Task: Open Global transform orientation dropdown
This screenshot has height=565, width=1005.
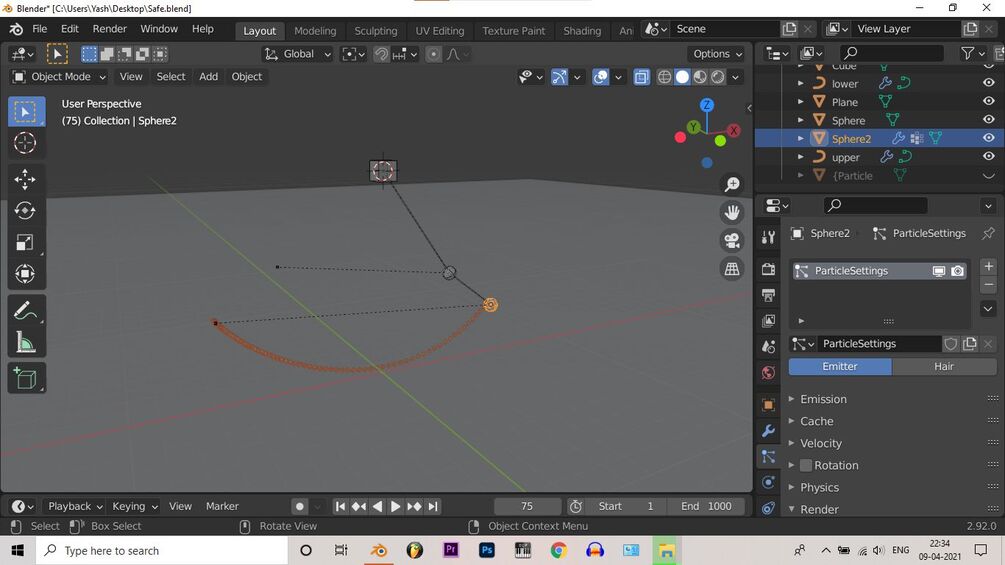Action: (x=298, y=54)
